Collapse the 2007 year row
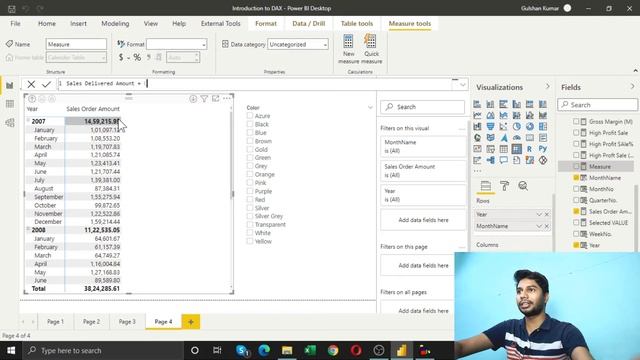Viewport: 640px width, 360px height. (x=29, y=121)
